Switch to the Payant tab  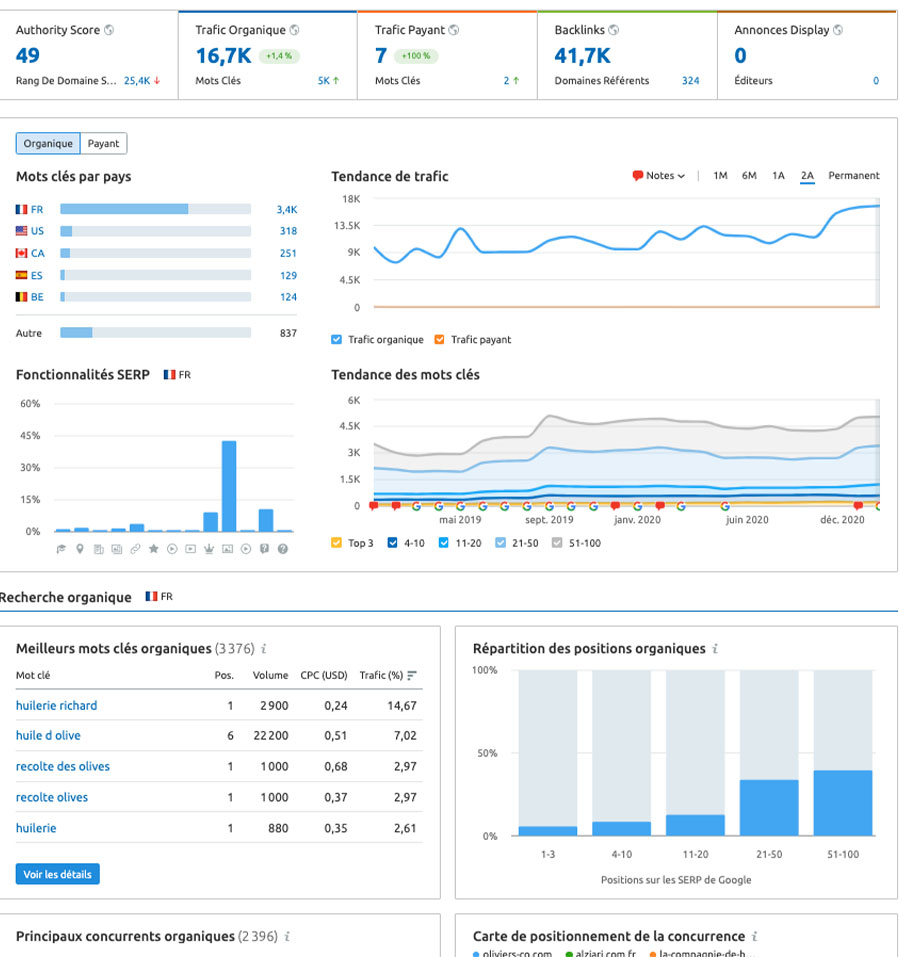(x=103, y=143)
